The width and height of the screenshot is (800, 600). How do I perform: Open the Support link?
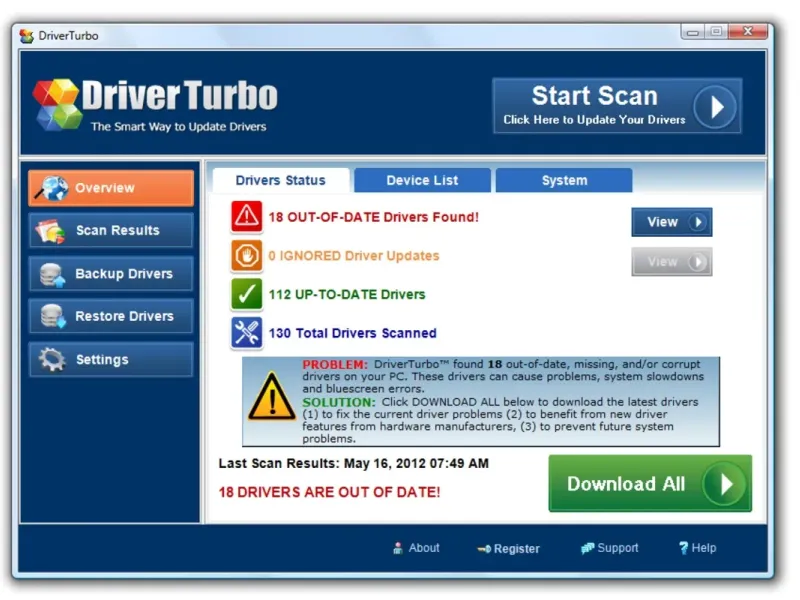pos(610,548)
